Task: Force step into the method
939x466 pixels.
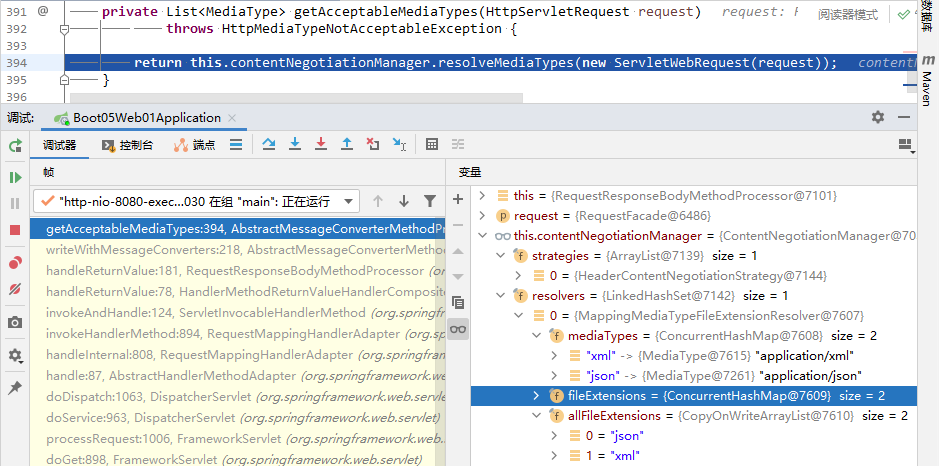Action: point(321,144)
